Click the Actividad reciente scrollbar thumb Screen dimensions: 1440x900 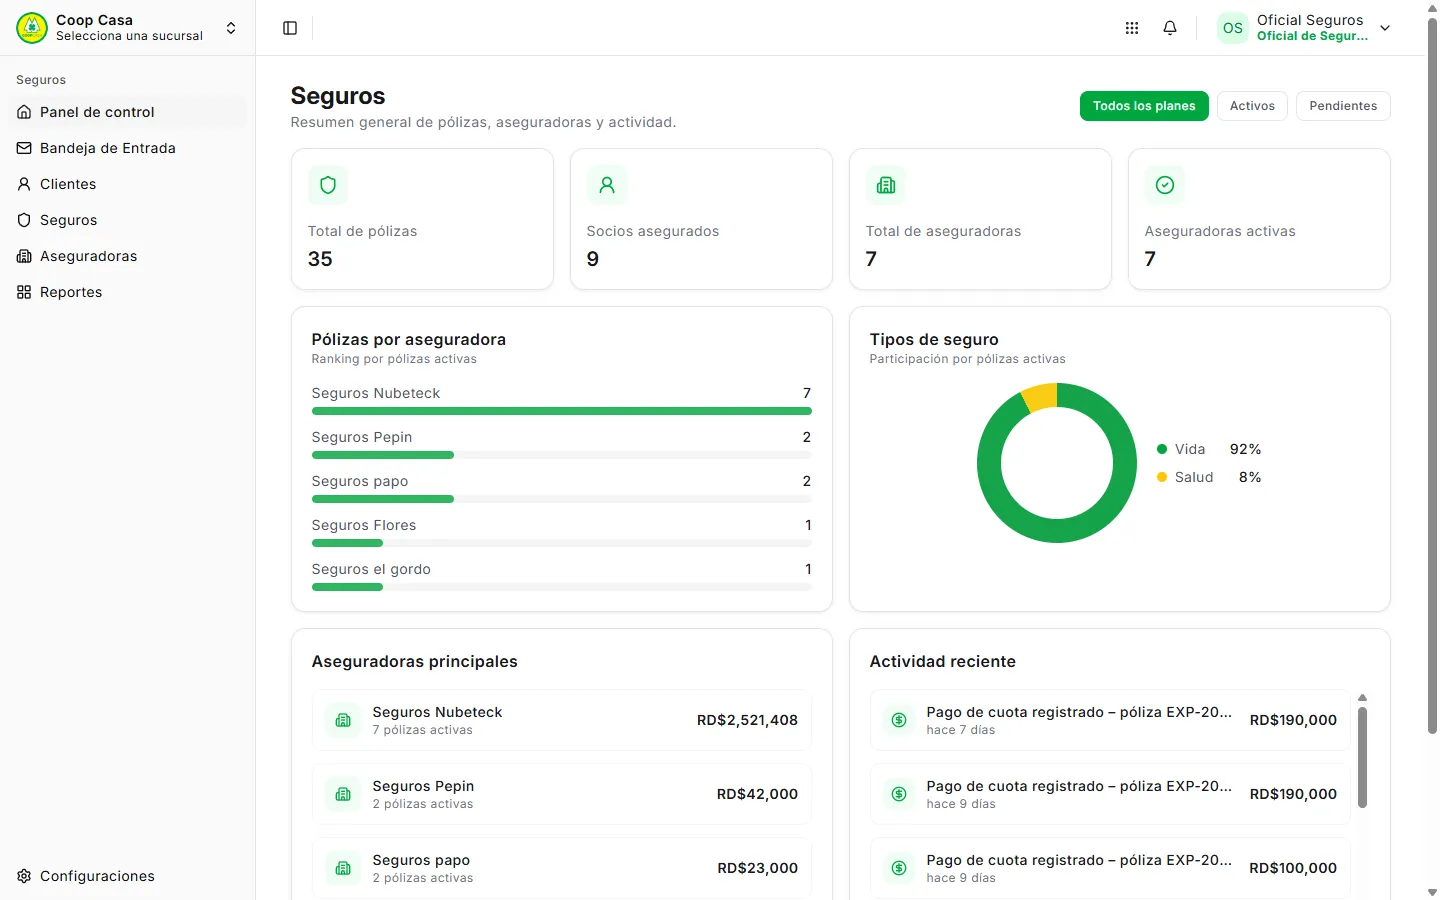pyautogui.click(x=1362, y=757)
